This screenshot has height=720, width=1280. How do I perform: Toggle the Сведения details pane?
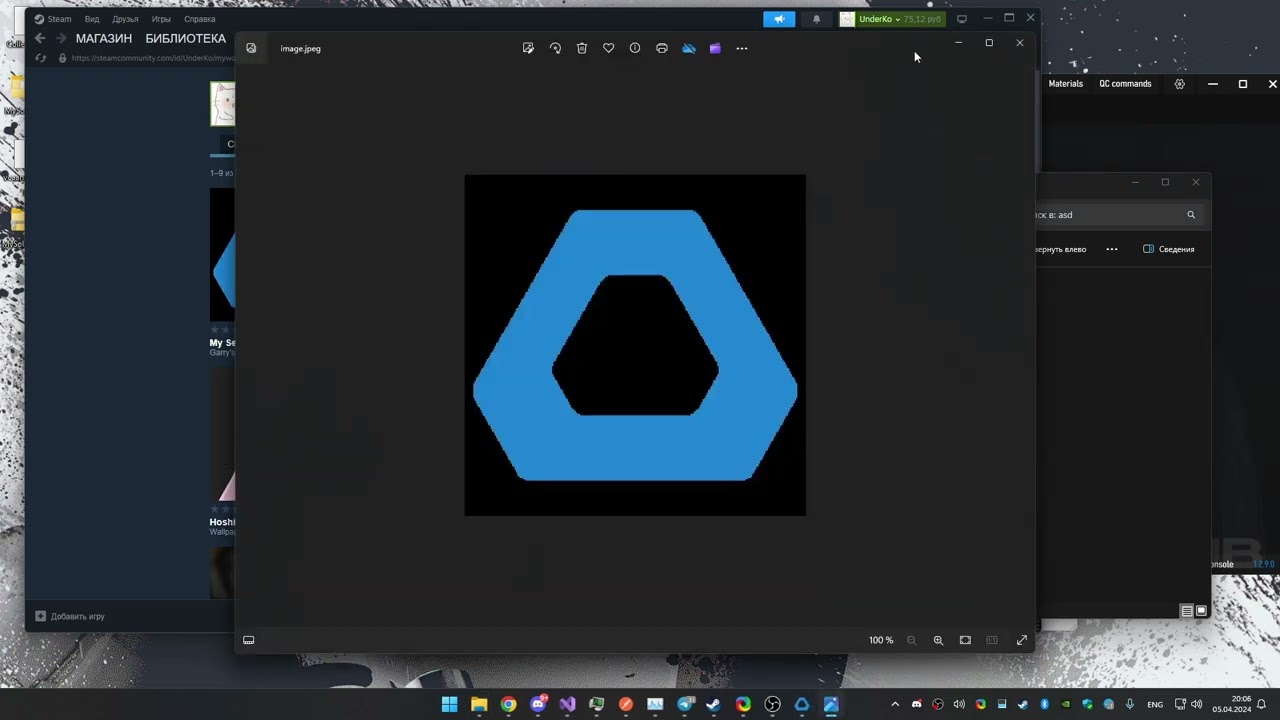(x=1169, y=249)
